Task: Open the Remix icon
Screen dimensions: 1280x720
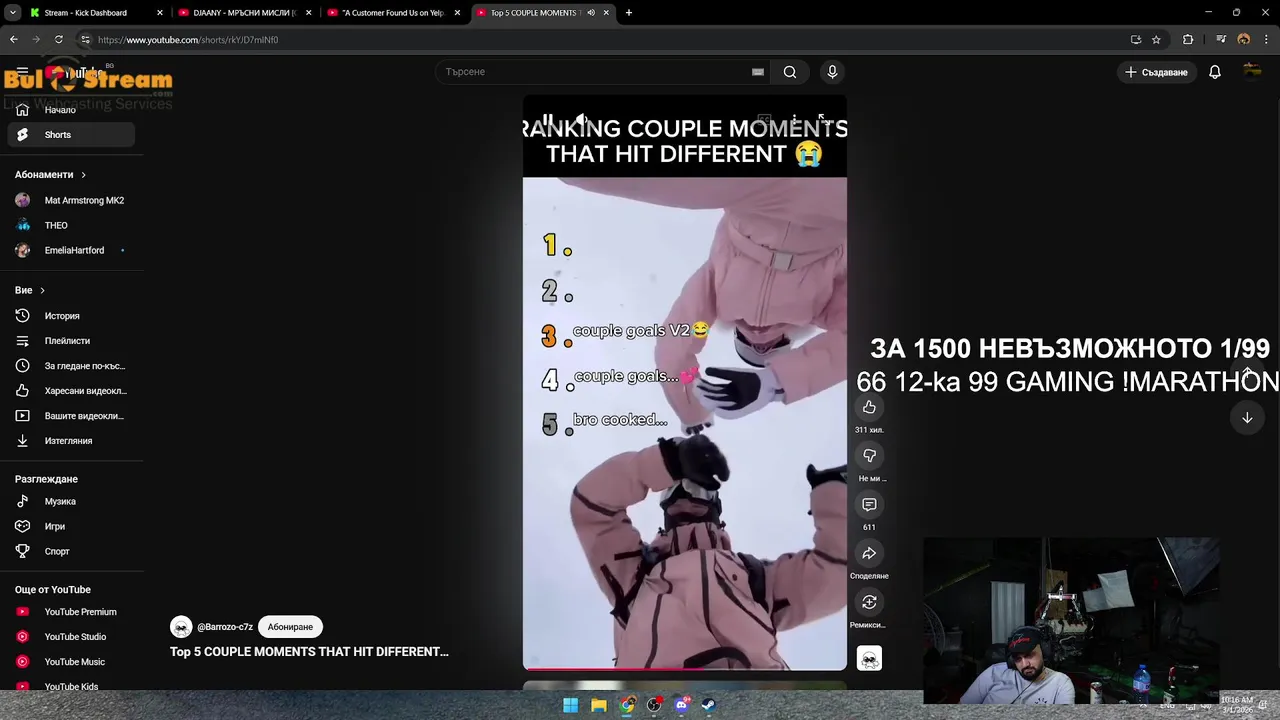Action: (x=869, y=602)
